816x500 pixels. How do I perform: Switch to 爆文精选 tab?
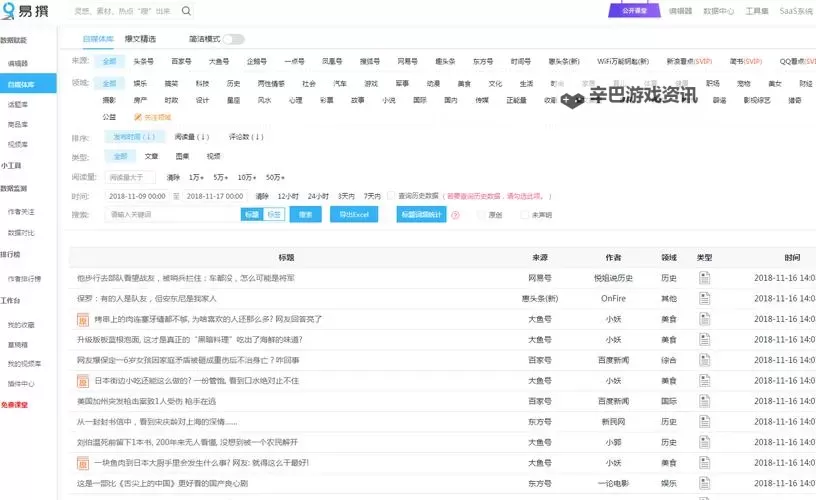tap(140, 39)
